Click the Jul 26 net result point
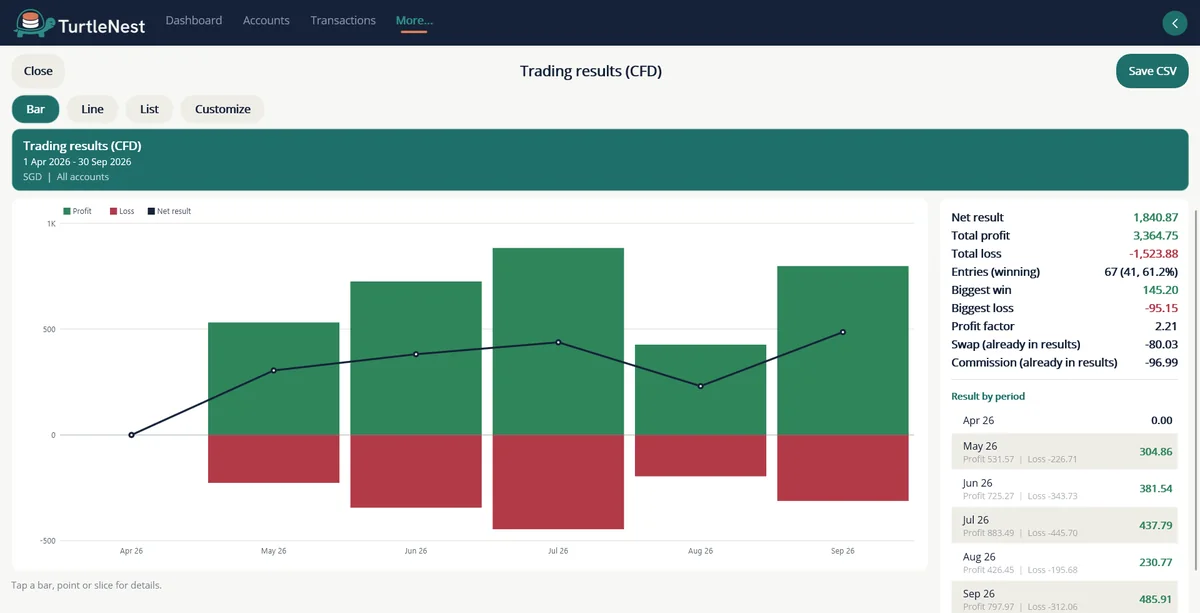Screen dimensions: 1200x613 pos(558,342)
